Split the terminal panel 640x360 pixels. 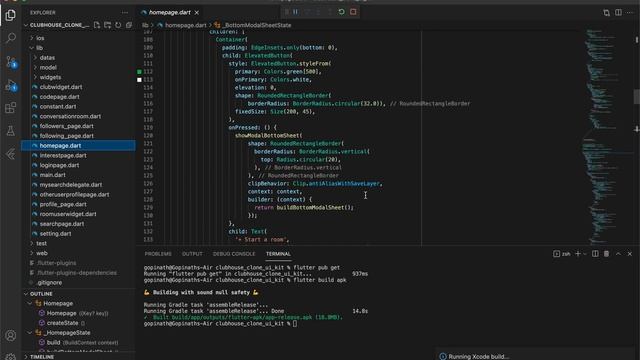pyautogui.click(x=595, y=254)
